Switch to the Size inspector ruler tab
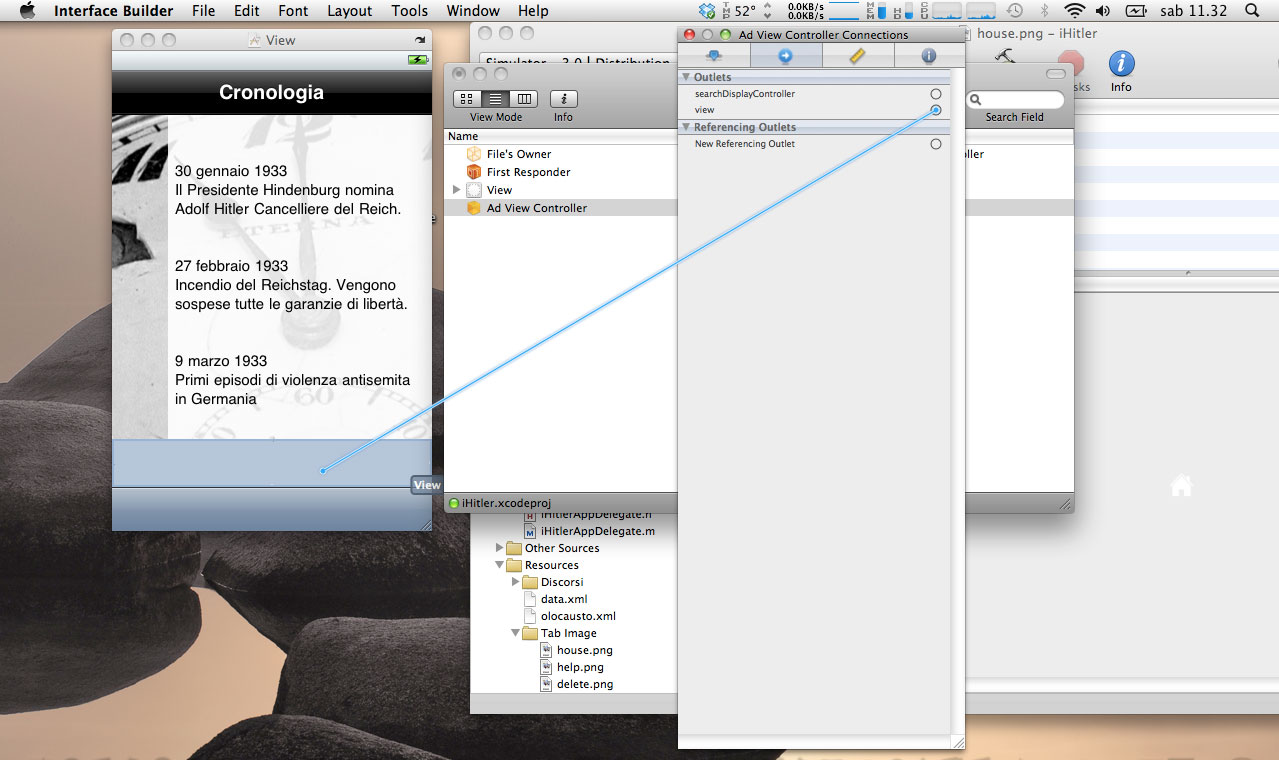Viewport: 1279px width, 760px height. [x=857, y=56]
